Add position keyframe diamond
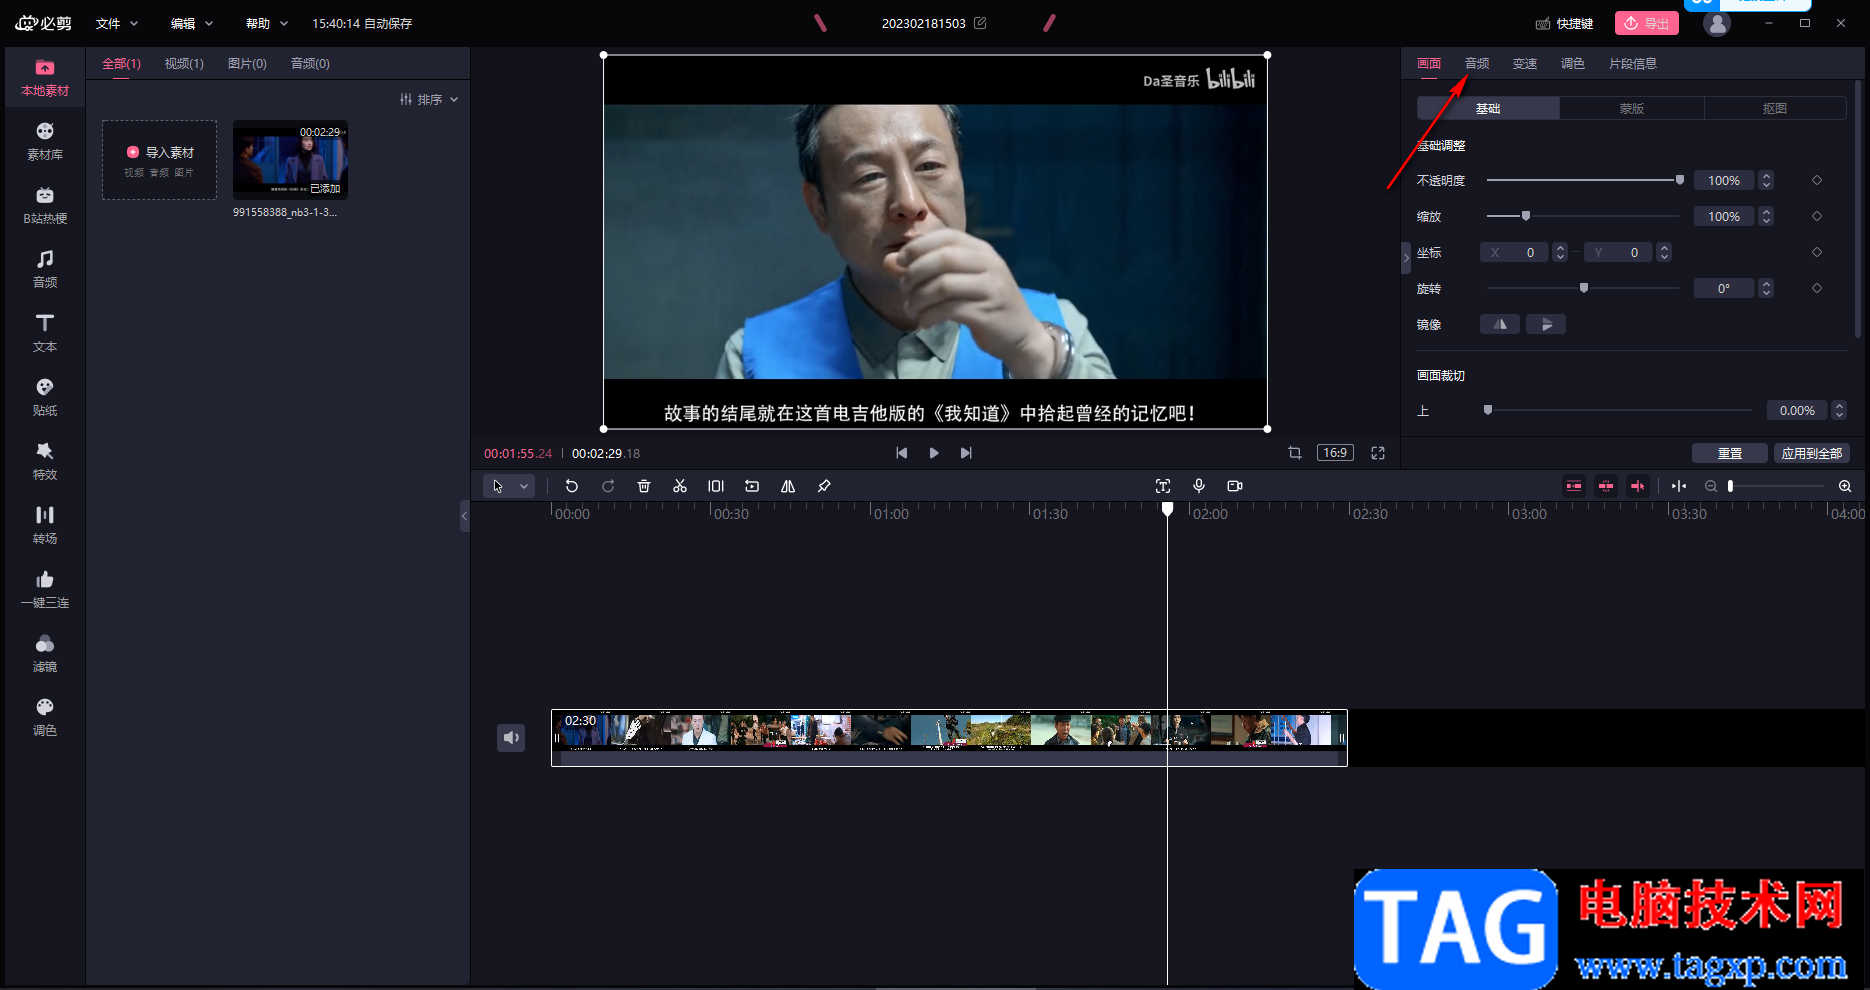 [x=1817, y=252]
